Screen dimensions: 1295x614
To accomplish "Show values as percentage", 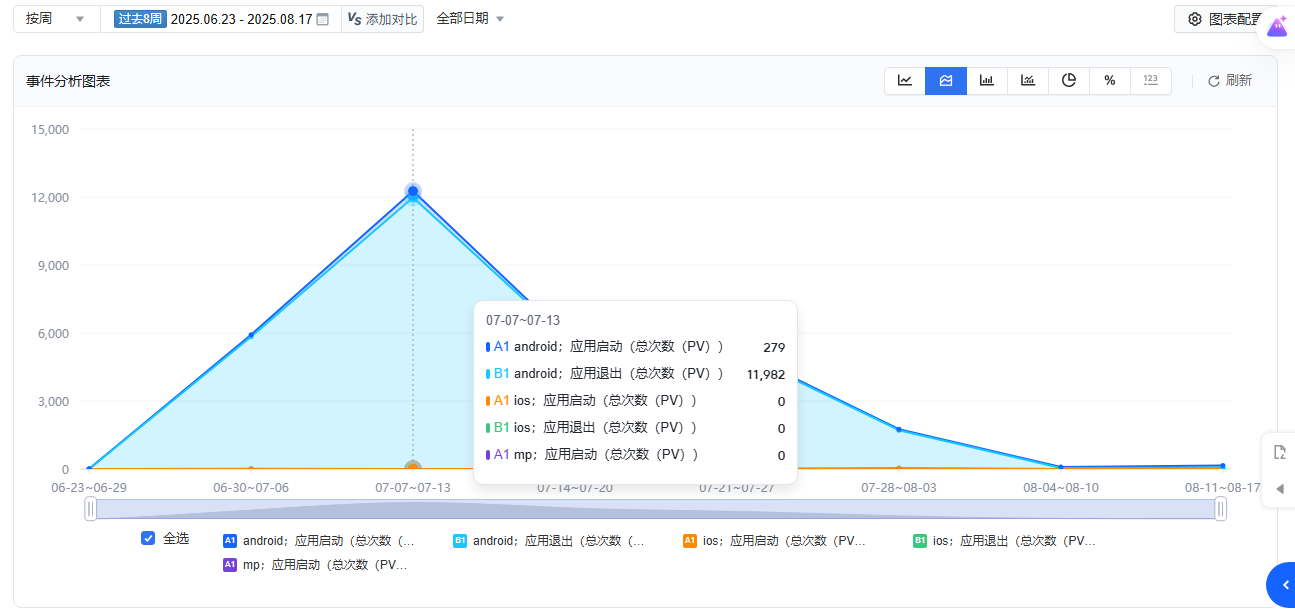I will pos(1110,81).
